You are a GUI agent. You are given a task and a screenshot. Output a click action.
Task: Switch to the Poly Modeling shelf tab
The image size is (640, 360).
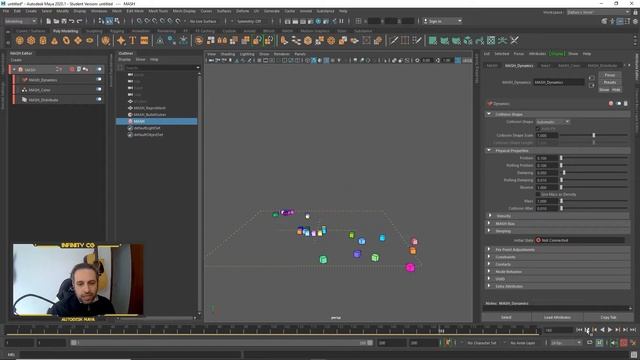point(65,31)
